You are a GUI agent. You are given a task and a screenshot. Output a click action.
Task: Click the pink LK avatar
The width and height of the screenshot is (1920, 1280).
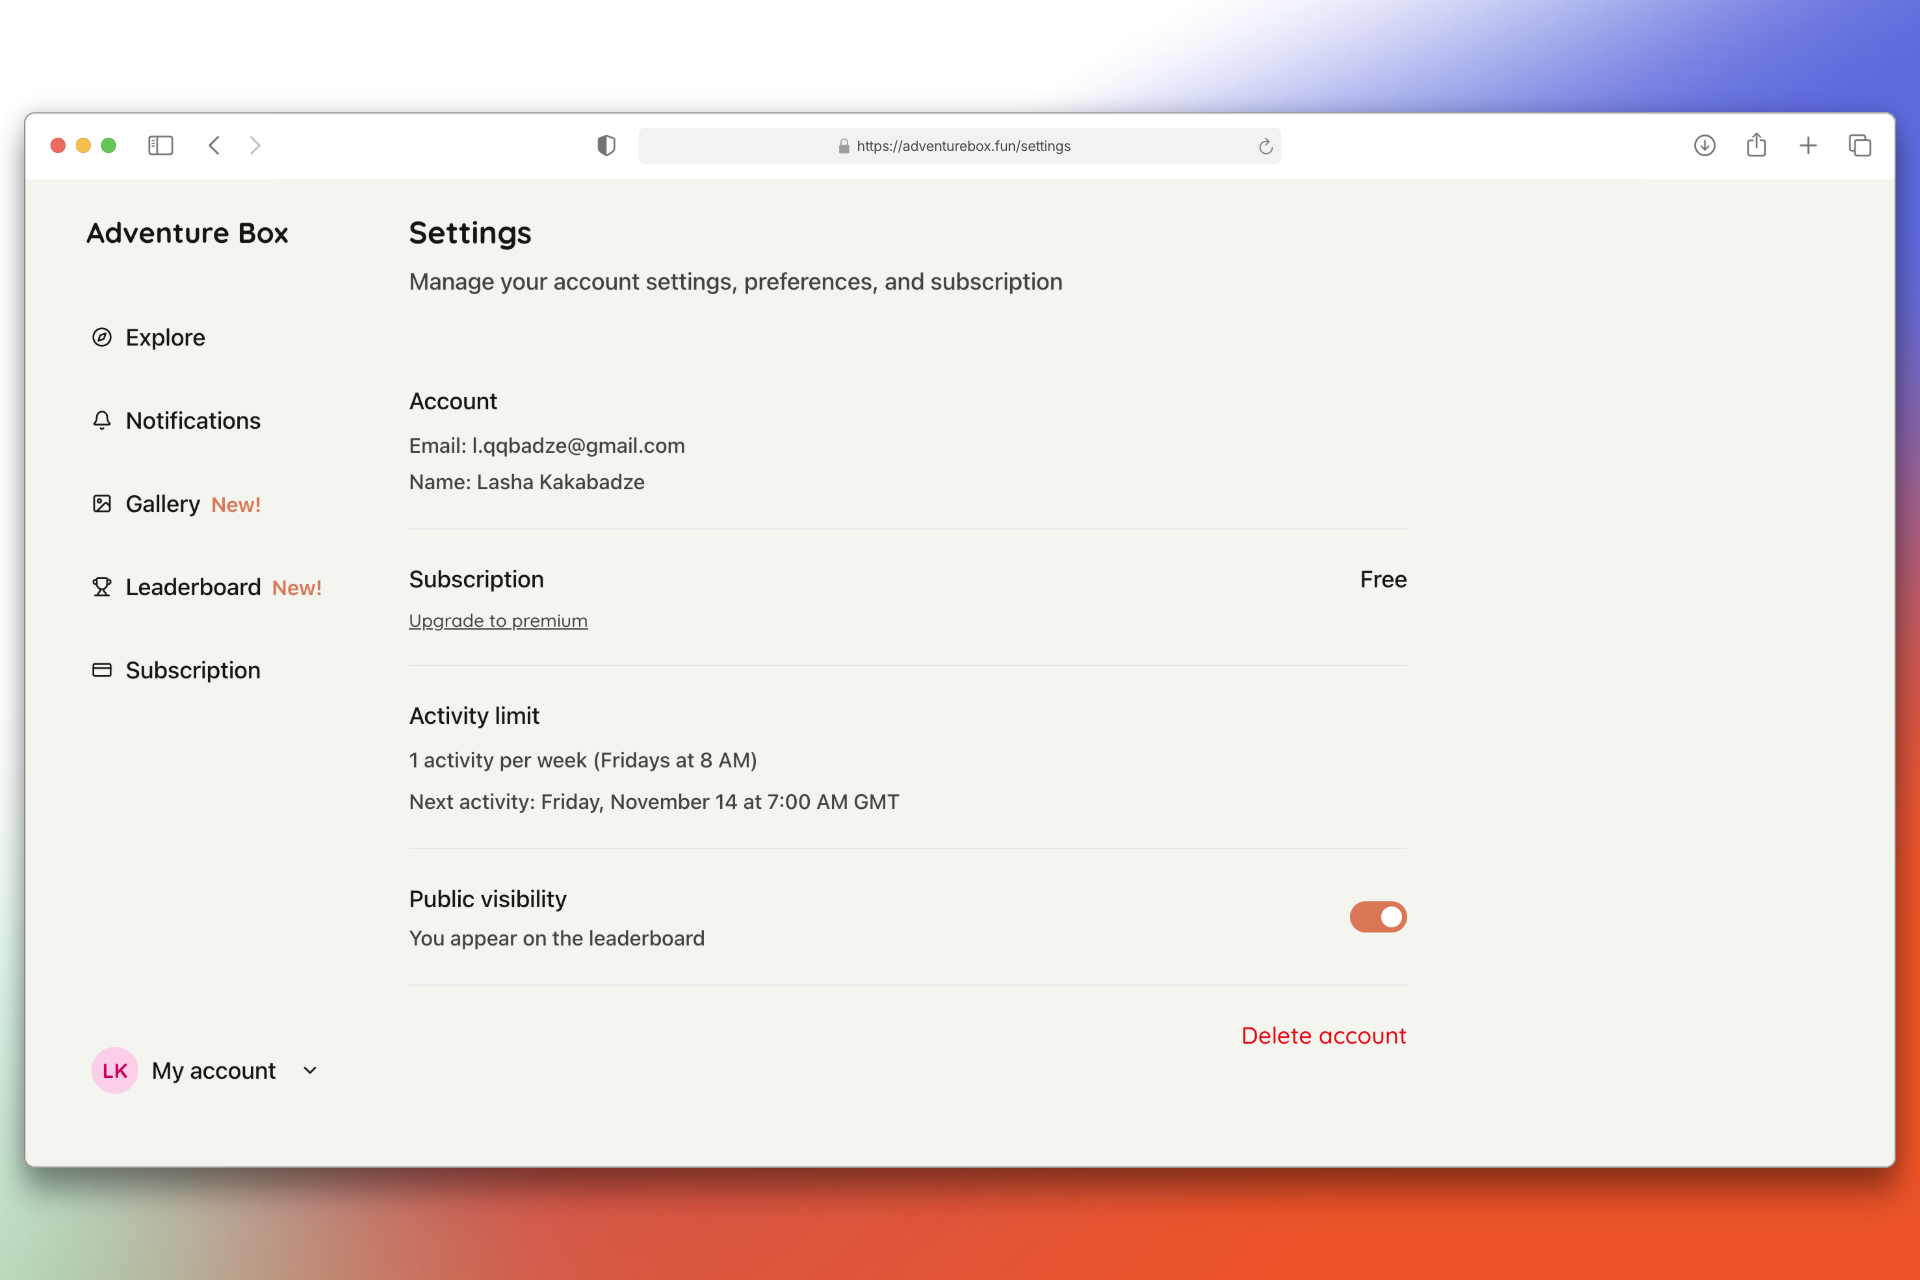pos(114,1070)
